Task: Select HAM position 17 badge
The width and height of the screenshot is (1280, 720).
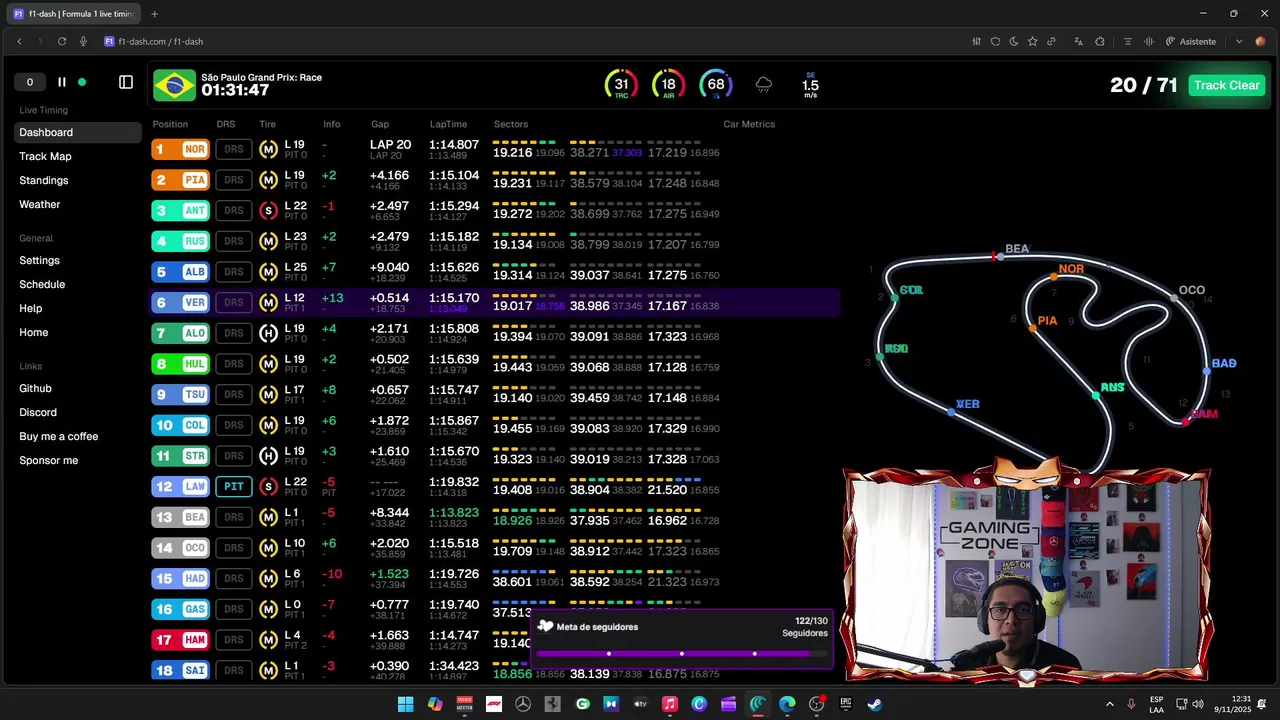Action: (181, 640)
